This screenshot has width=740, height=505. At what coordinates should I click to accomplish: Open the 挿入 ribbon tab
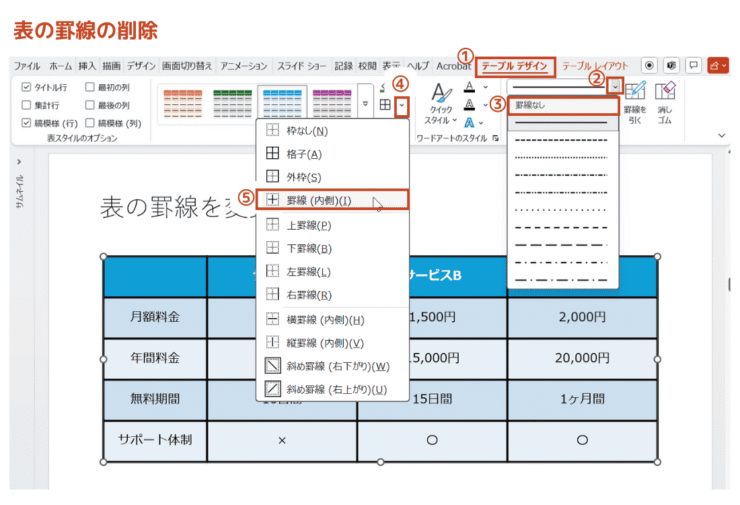click(87, 66)
